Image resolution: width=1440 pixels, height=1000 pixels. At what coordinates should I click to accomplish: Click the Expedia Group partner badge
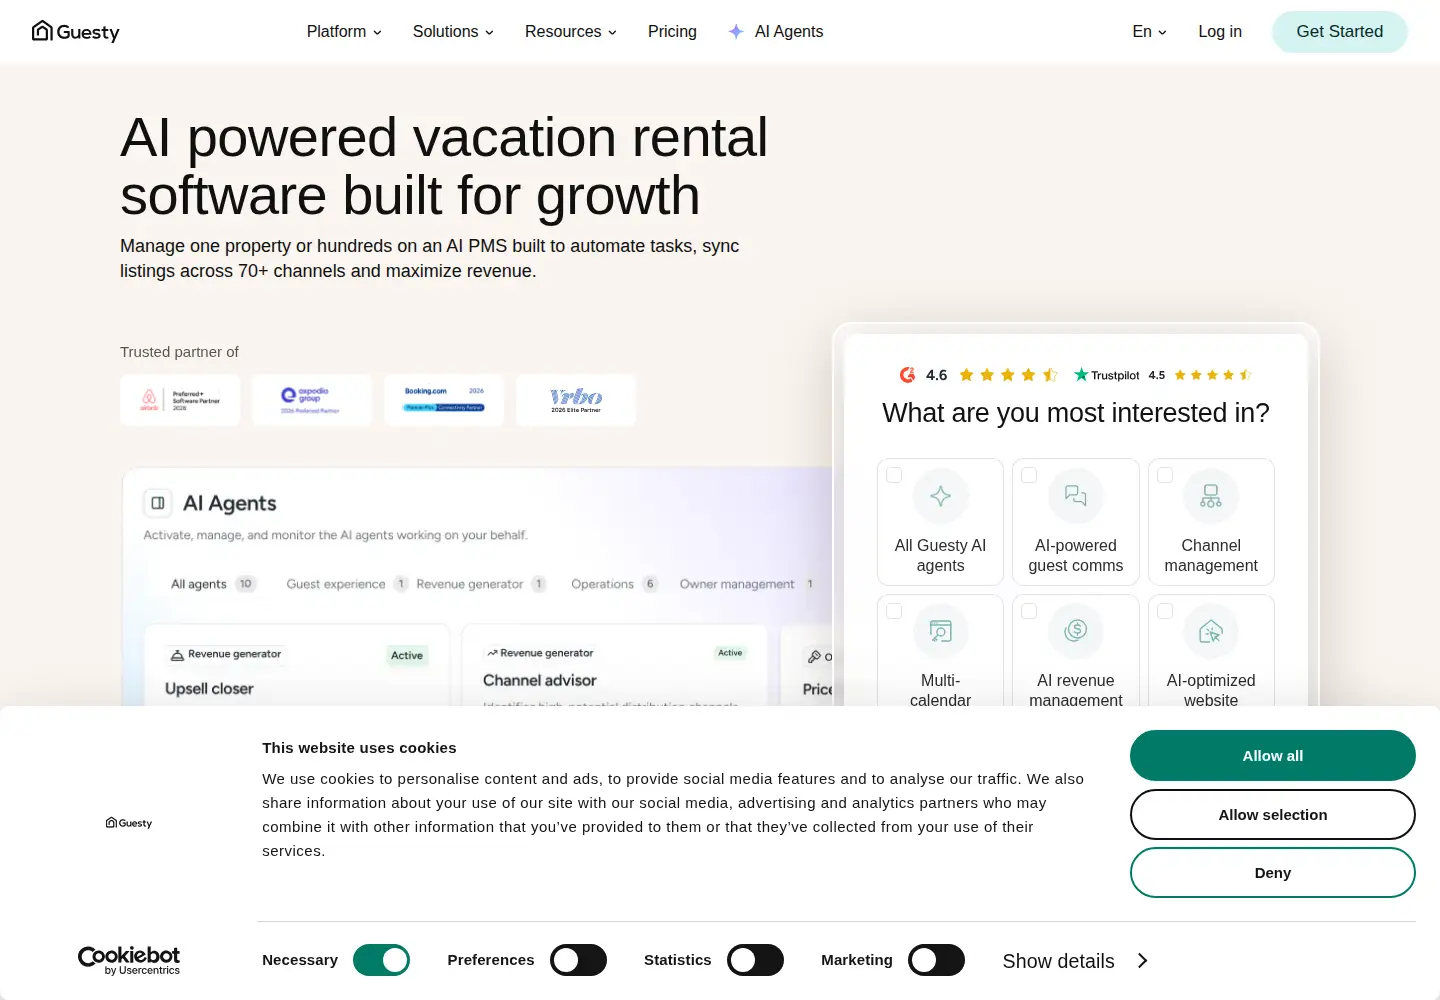coord(312,400)
